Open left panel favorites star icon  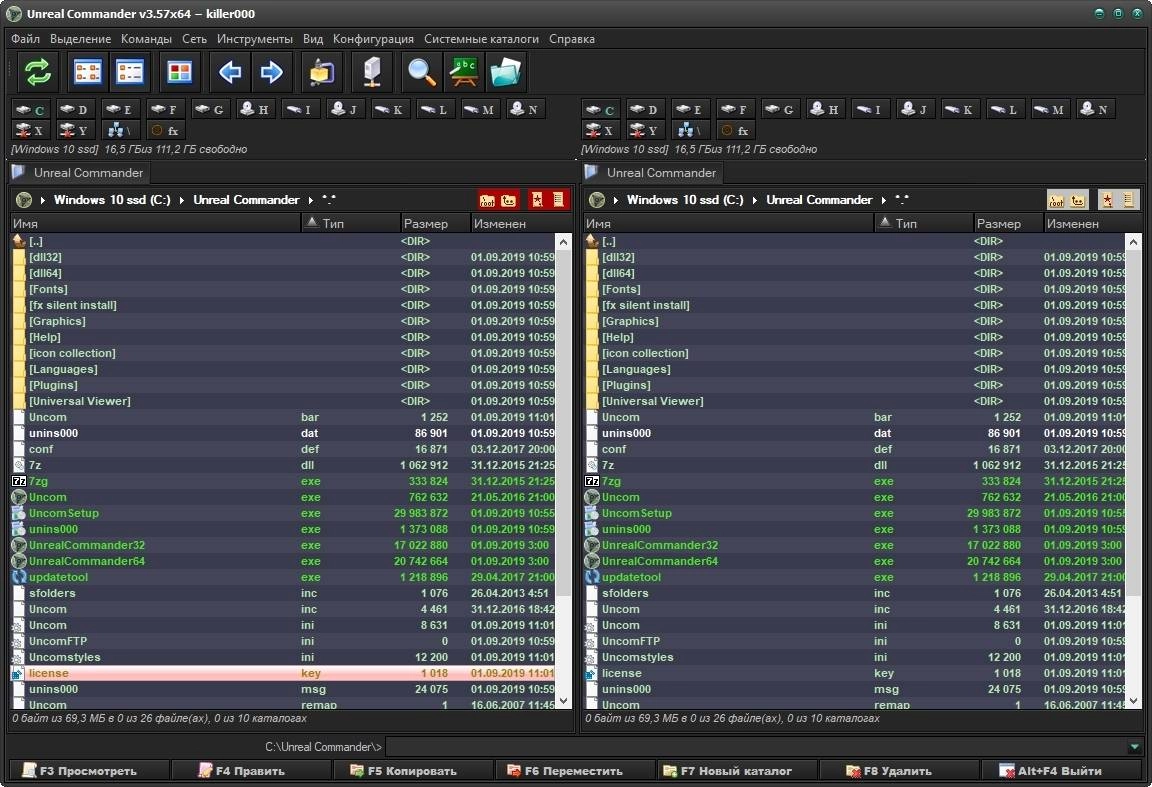pyautogui.click(x=538, y=200)
